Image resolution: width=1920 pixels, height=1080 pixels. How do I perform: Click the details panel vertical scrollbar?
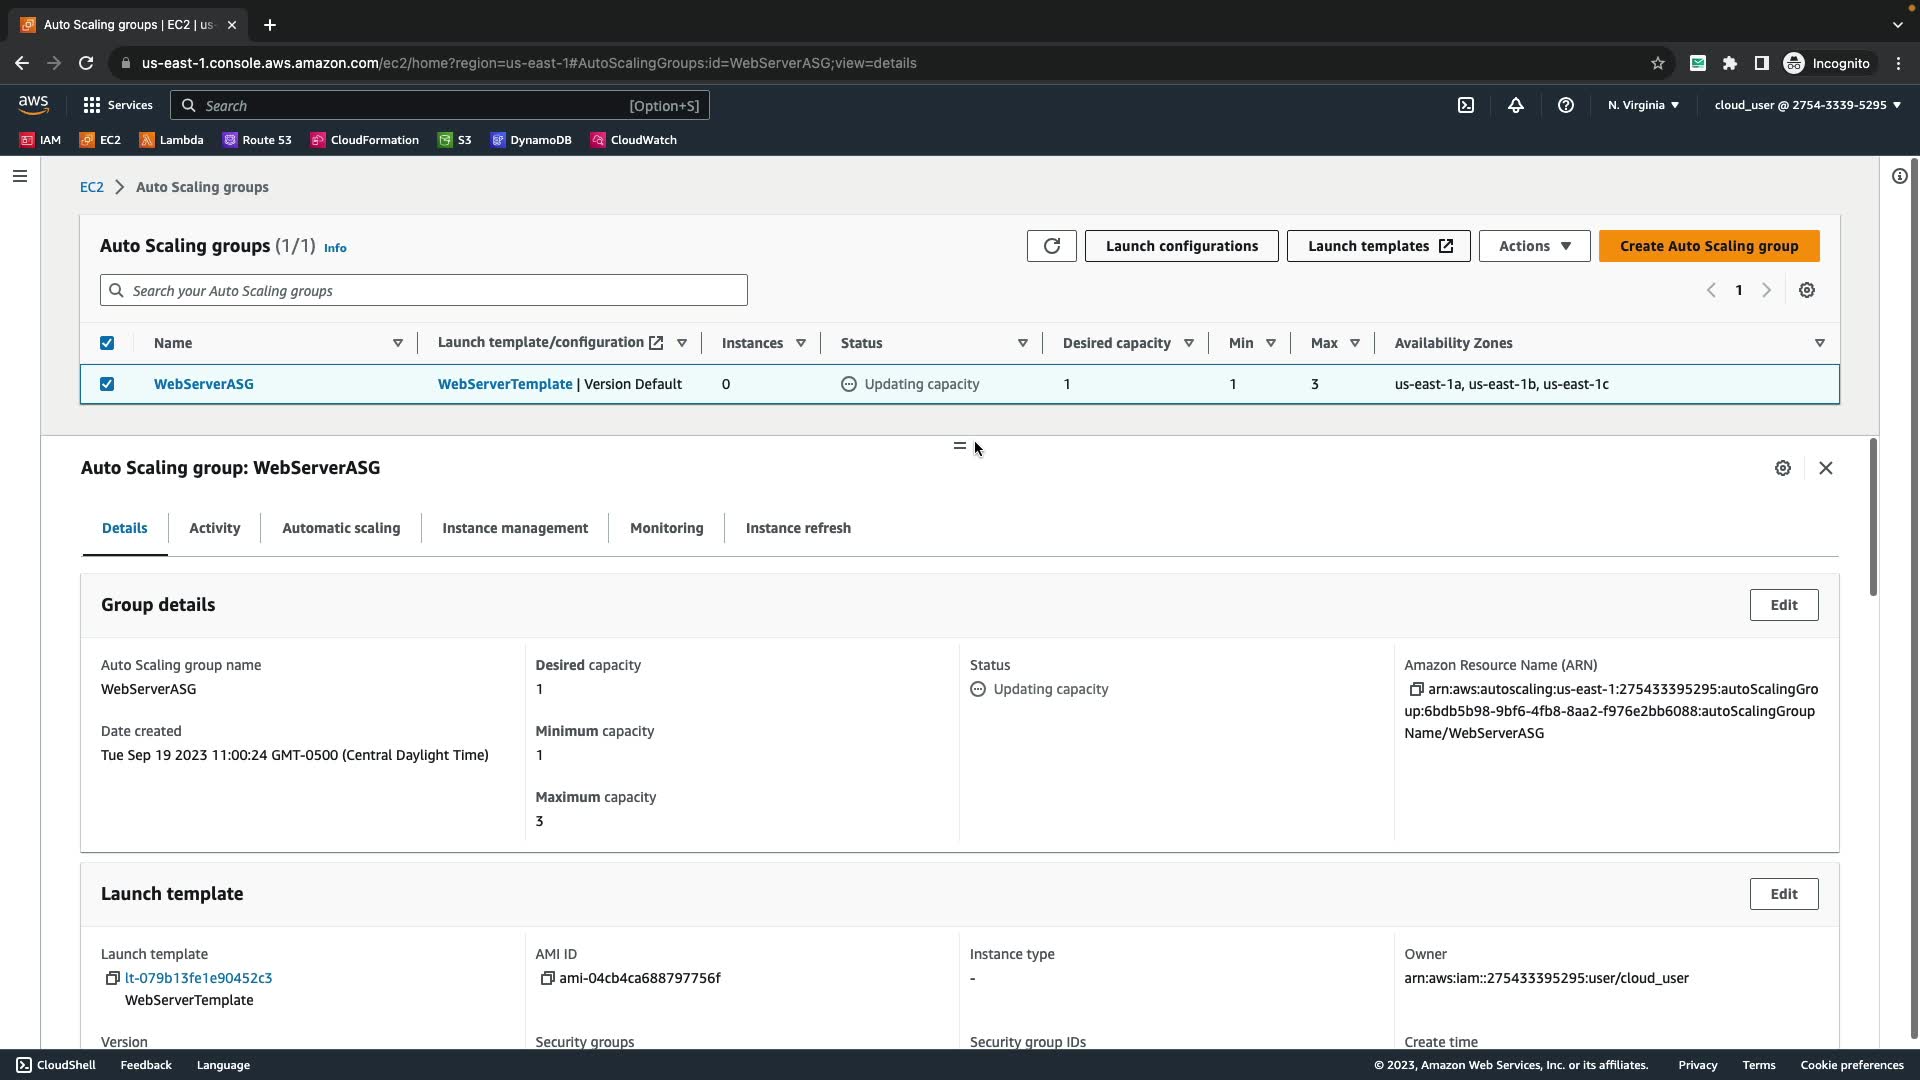point(1873,518)
